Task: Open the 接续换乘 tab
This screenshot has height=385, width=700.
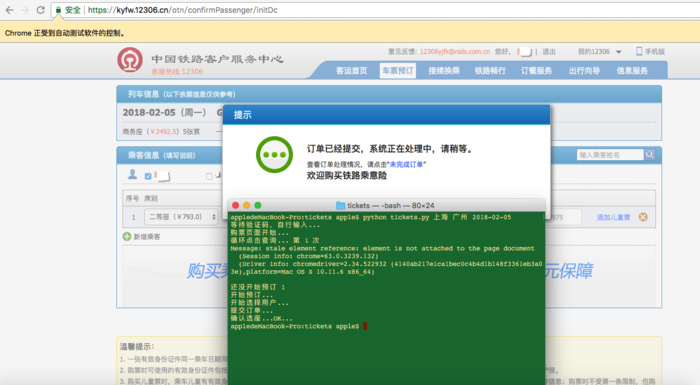Action: [x=444, y=71]
